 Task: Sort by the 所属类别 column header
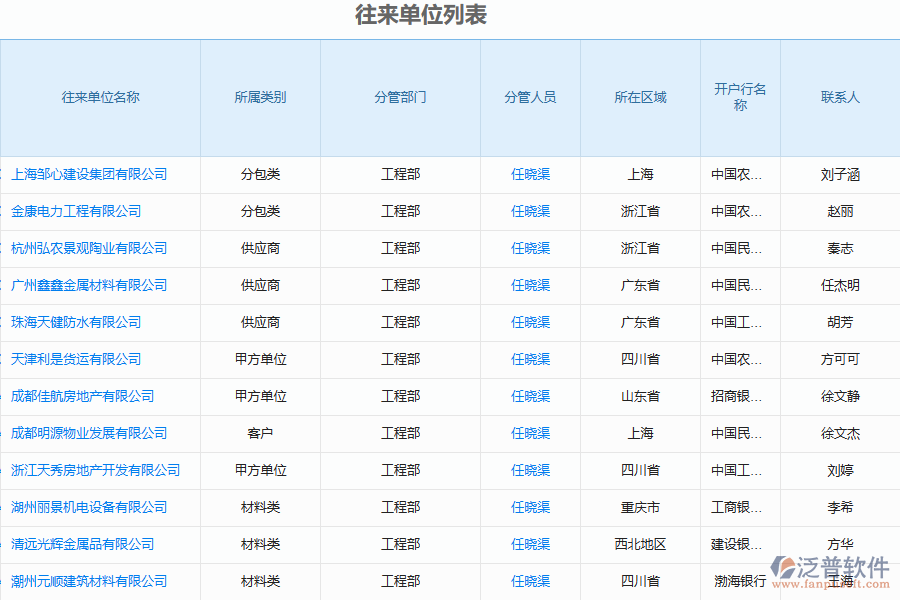click(260, 97)
